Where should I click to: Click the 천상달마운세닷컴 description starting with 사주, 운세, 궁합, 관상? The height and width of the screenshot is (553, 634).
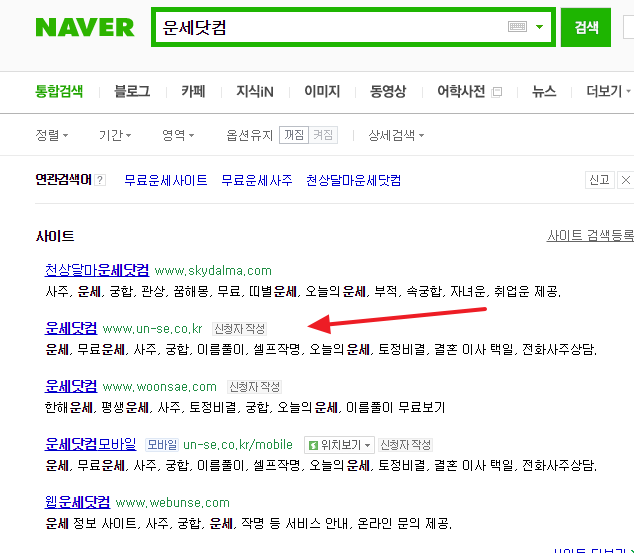click(x=303, y=291)
